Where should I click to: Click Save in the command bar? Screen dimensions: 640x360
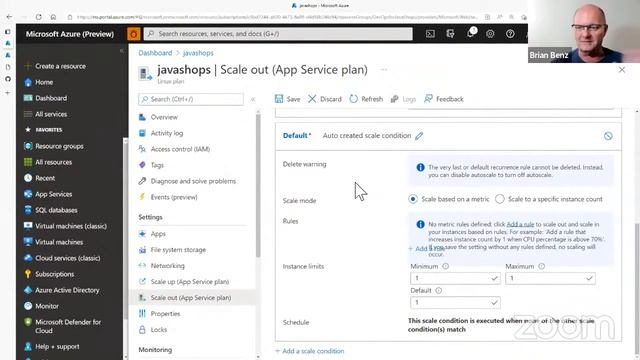(x=288, y=99)
